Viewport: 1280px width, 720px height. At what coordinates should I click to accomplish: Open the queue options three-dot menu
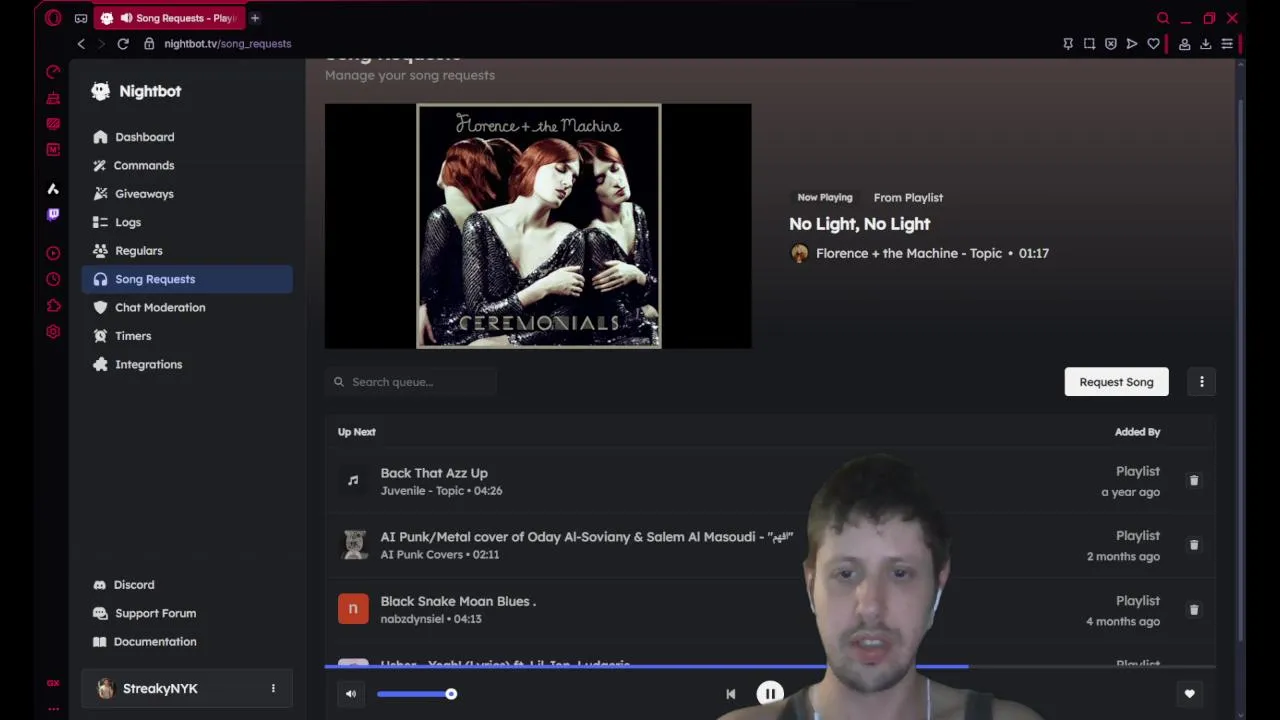click(x=1202, y=382)
